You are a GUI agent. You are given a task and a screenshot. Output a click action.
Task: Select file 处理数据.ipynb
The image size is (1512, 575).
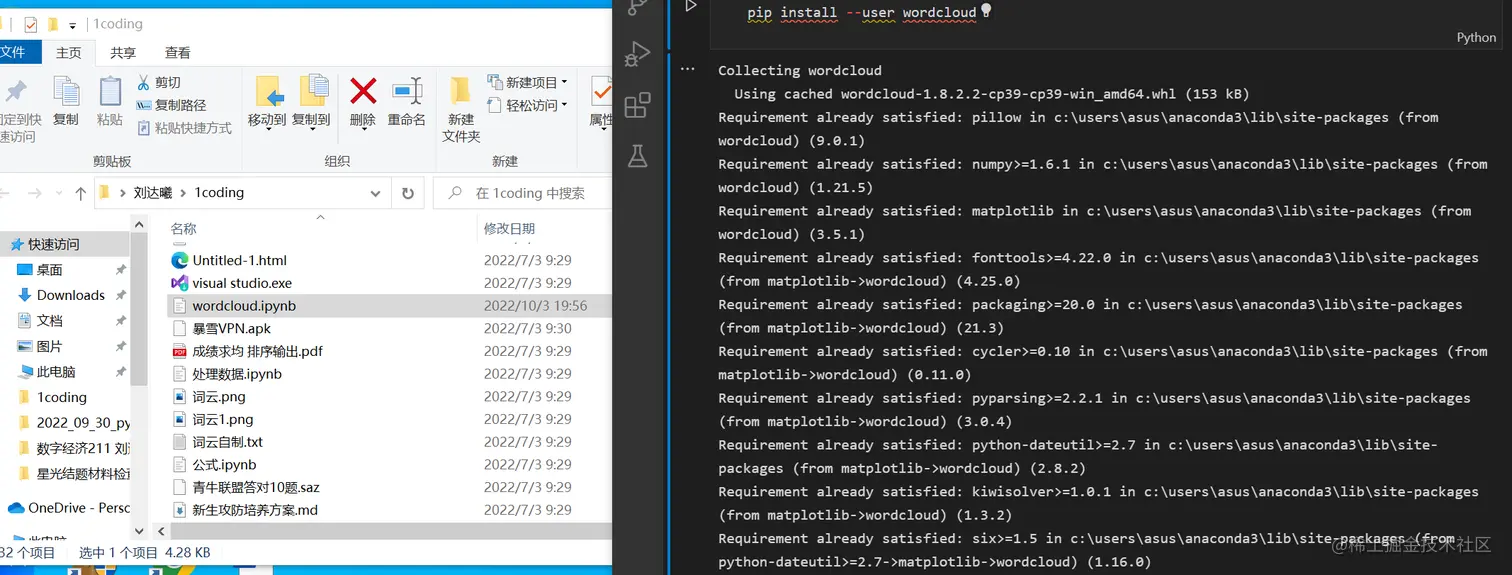click(x=237, y=374)
